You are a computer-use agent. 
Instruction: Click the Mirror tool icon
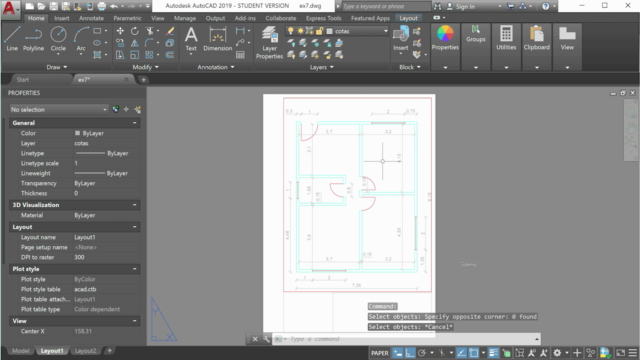(x=135, y=43)
